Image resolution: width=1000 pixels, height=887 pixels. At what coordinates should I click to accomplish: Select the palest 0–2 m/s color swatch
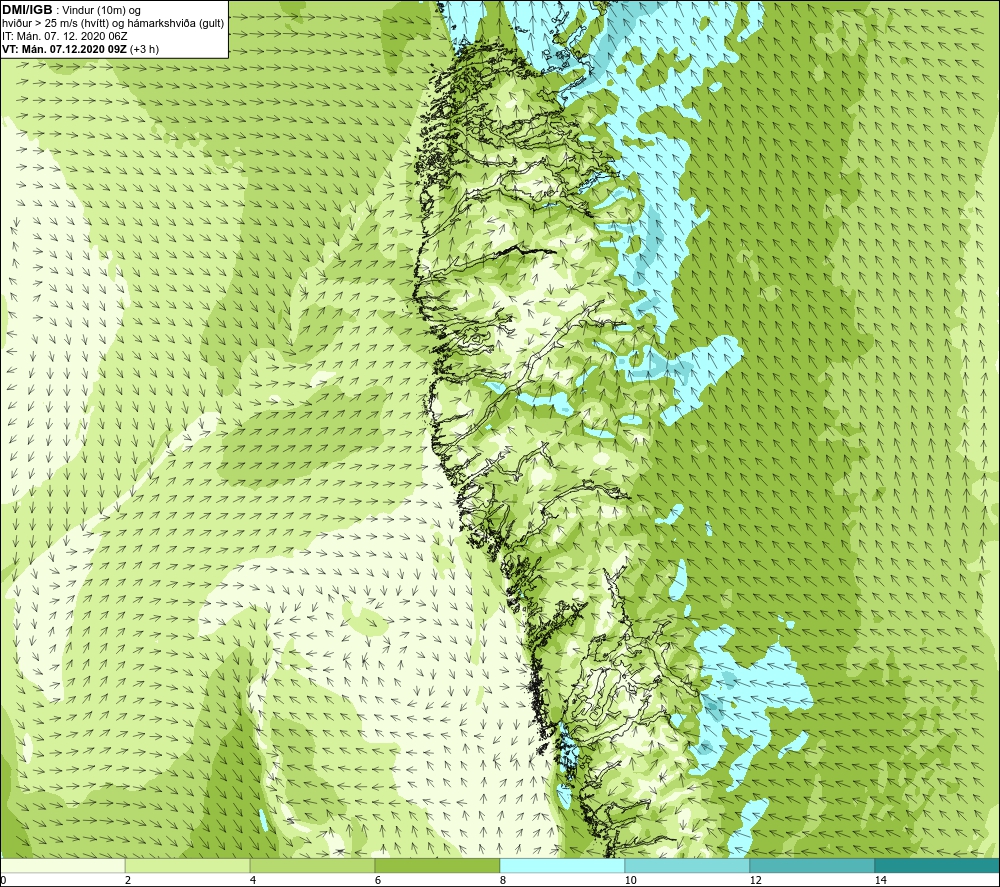tap(62, 865)
